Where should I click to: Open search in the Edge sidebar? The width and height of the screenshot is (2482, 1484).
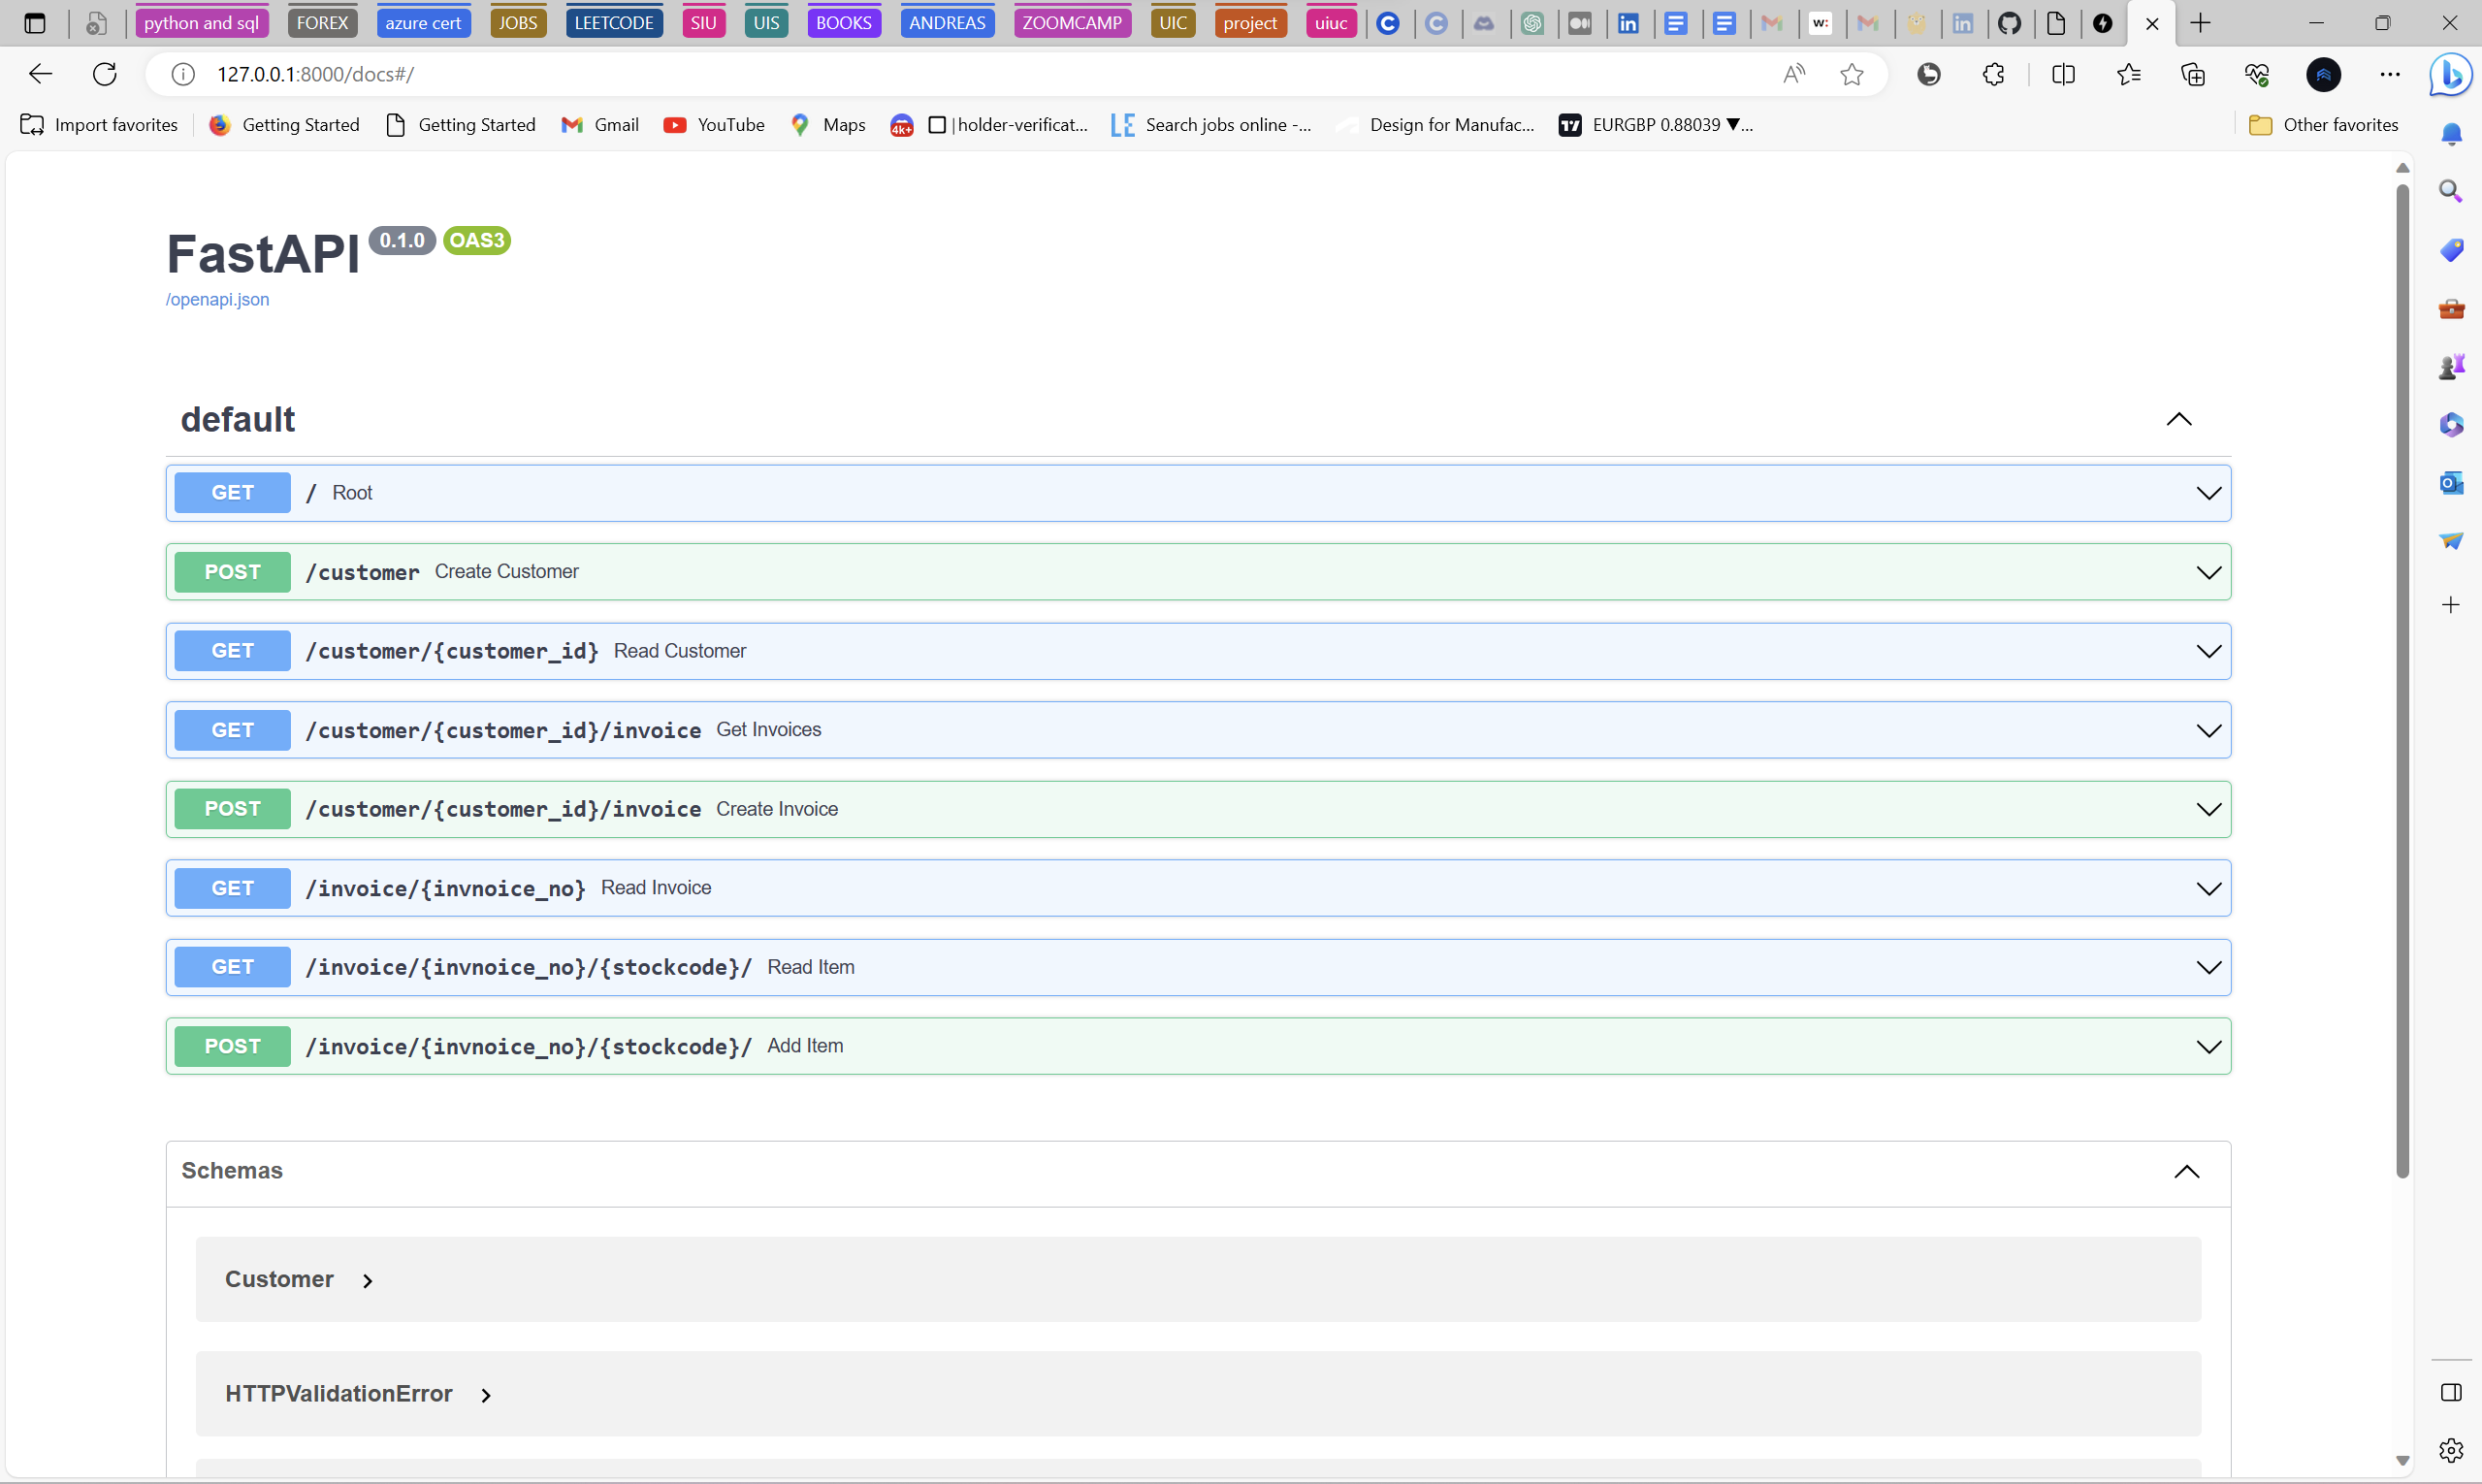coord(2451,190)
